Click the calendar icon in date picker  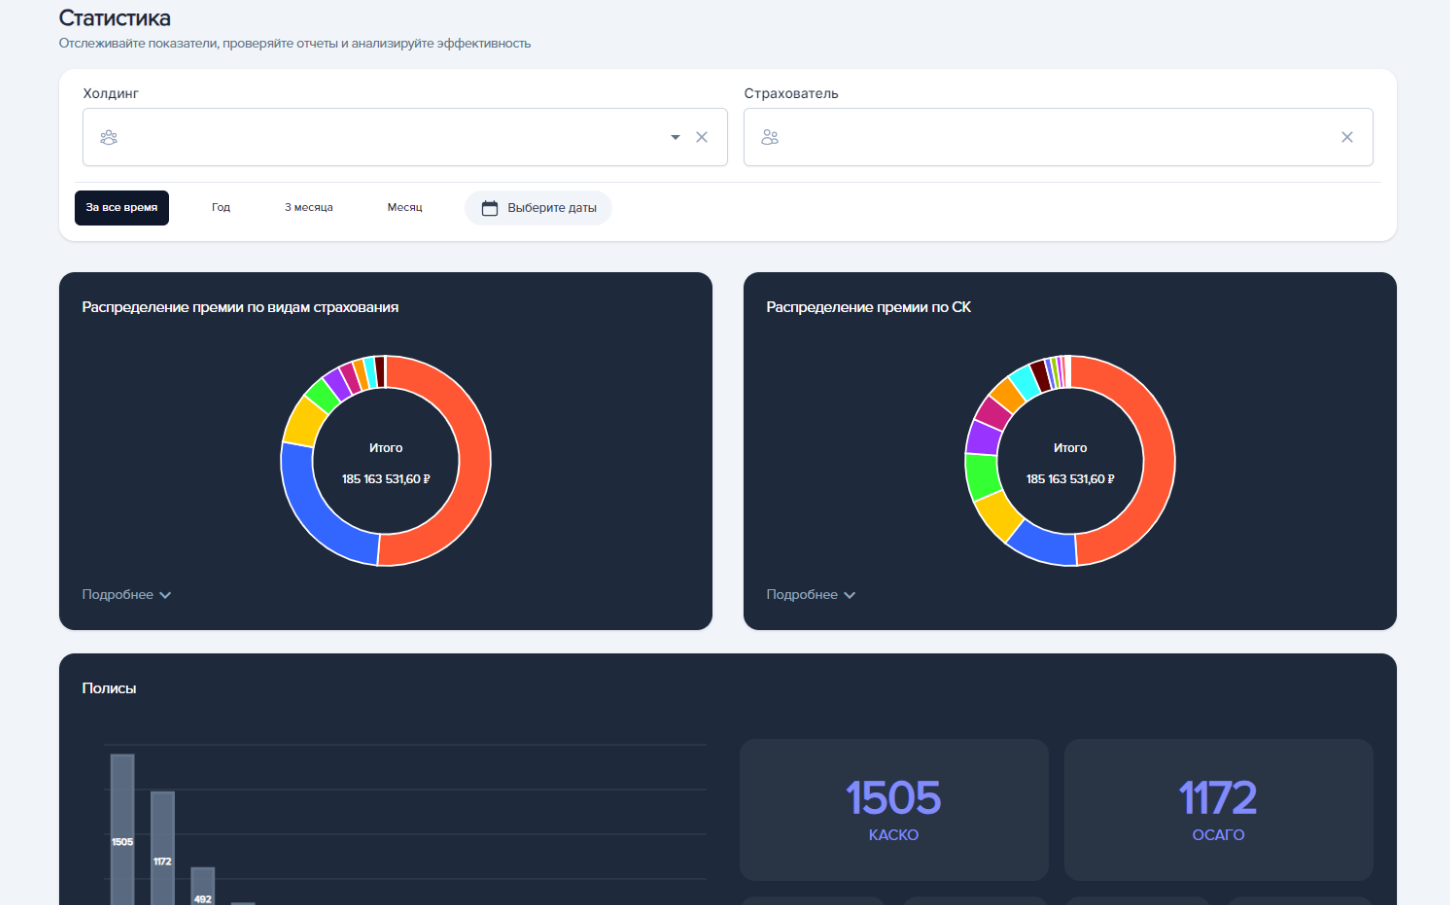[x=490, y=208]
